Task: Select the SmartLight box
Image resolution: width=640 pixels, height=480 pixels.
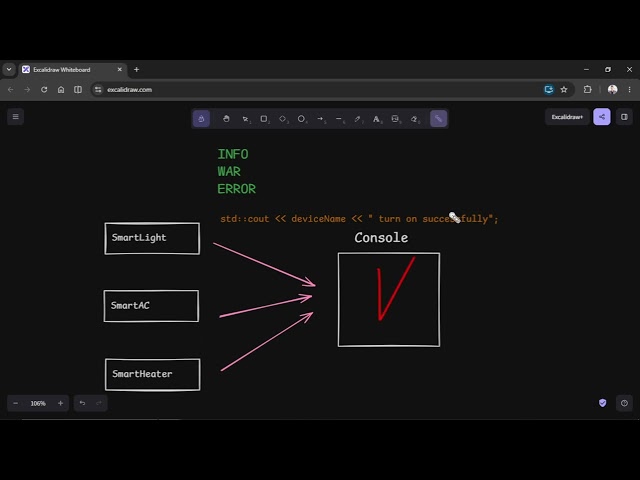Action: pos(152,238)
